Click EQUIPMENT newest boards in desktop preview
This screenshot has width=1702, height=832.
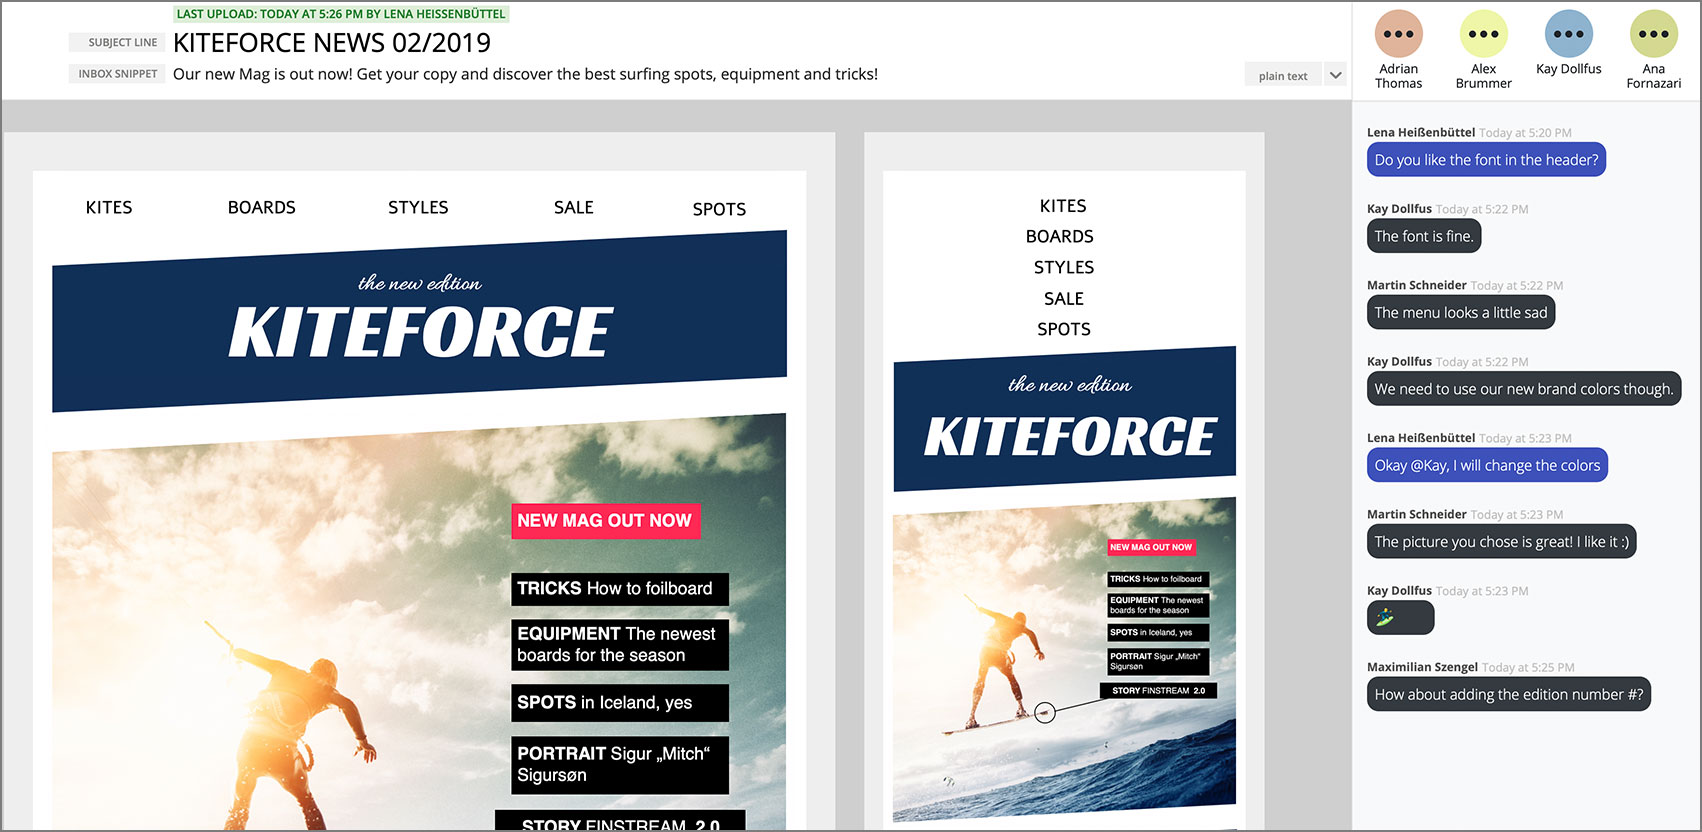pos(619,645)
